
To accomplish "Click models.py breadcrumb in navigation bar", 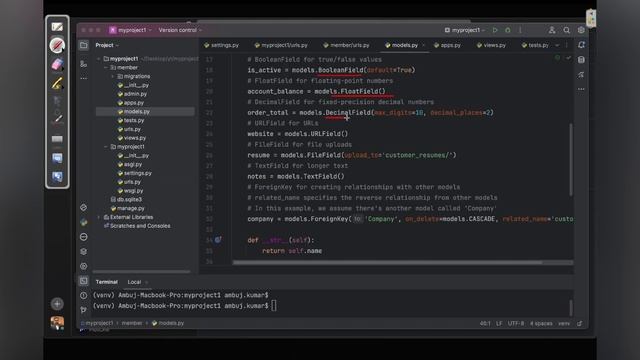I will pyautogui.click(x=168, y=323).
